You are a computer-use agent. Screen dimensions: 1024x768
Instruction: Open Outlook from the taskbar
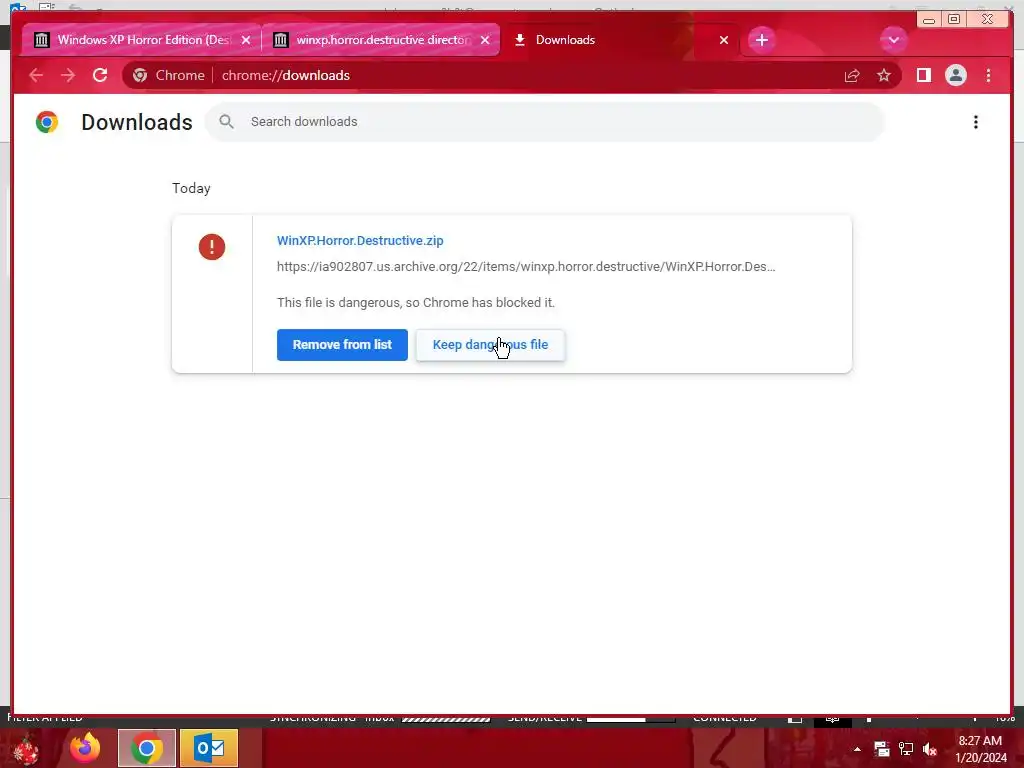[x=209, y=748]
